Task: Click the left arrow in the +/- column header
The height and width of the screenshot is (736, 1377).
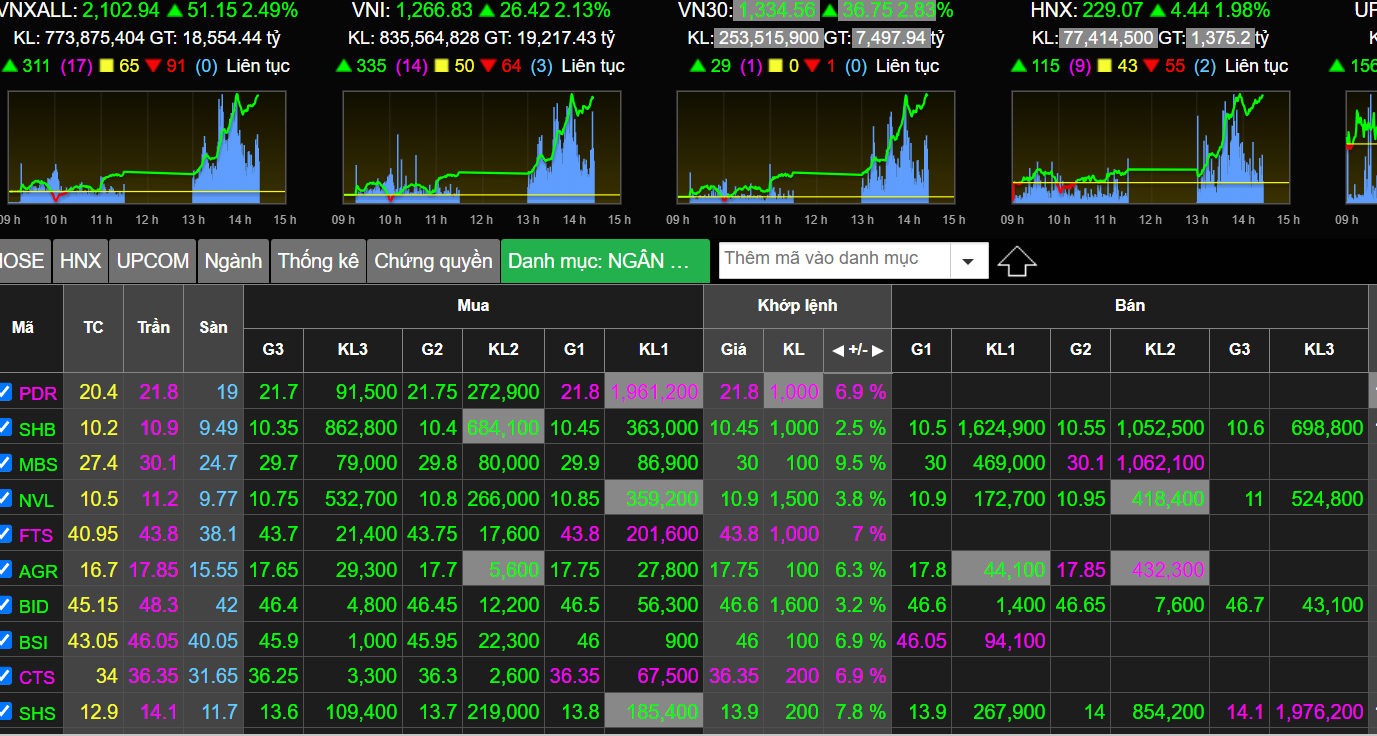Action: tap(837, 350)
